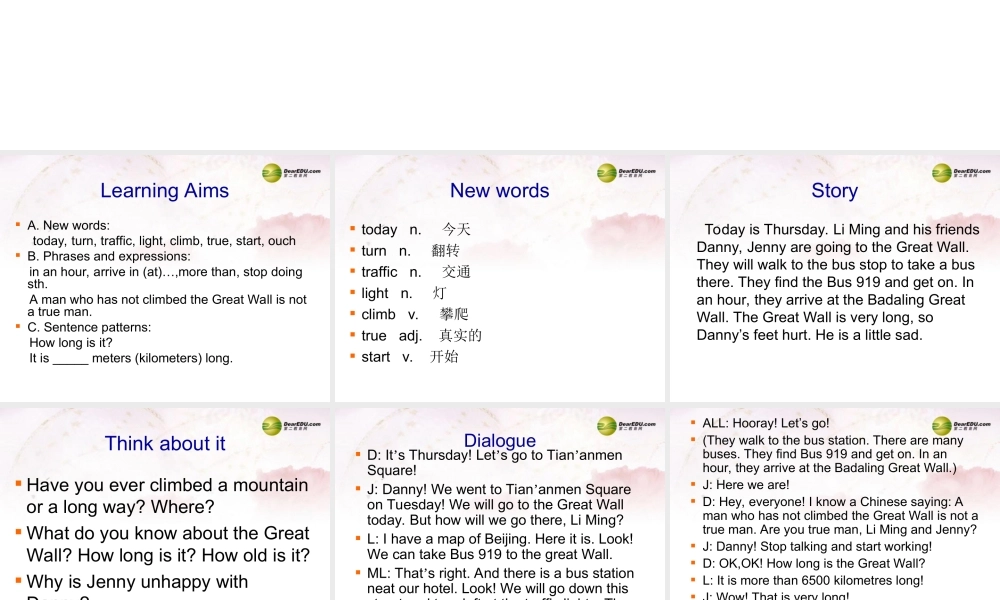Click the word entry 'light n. 灯'
The height and width of the screenshot is (600, 1000).
tap(404, 293)
